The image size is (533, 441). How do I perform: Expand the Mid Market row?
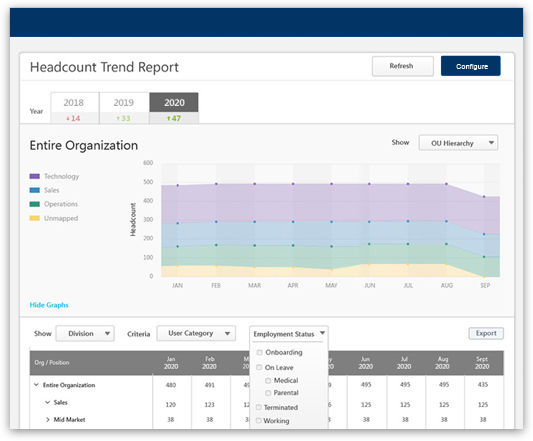tap(48, 420)
